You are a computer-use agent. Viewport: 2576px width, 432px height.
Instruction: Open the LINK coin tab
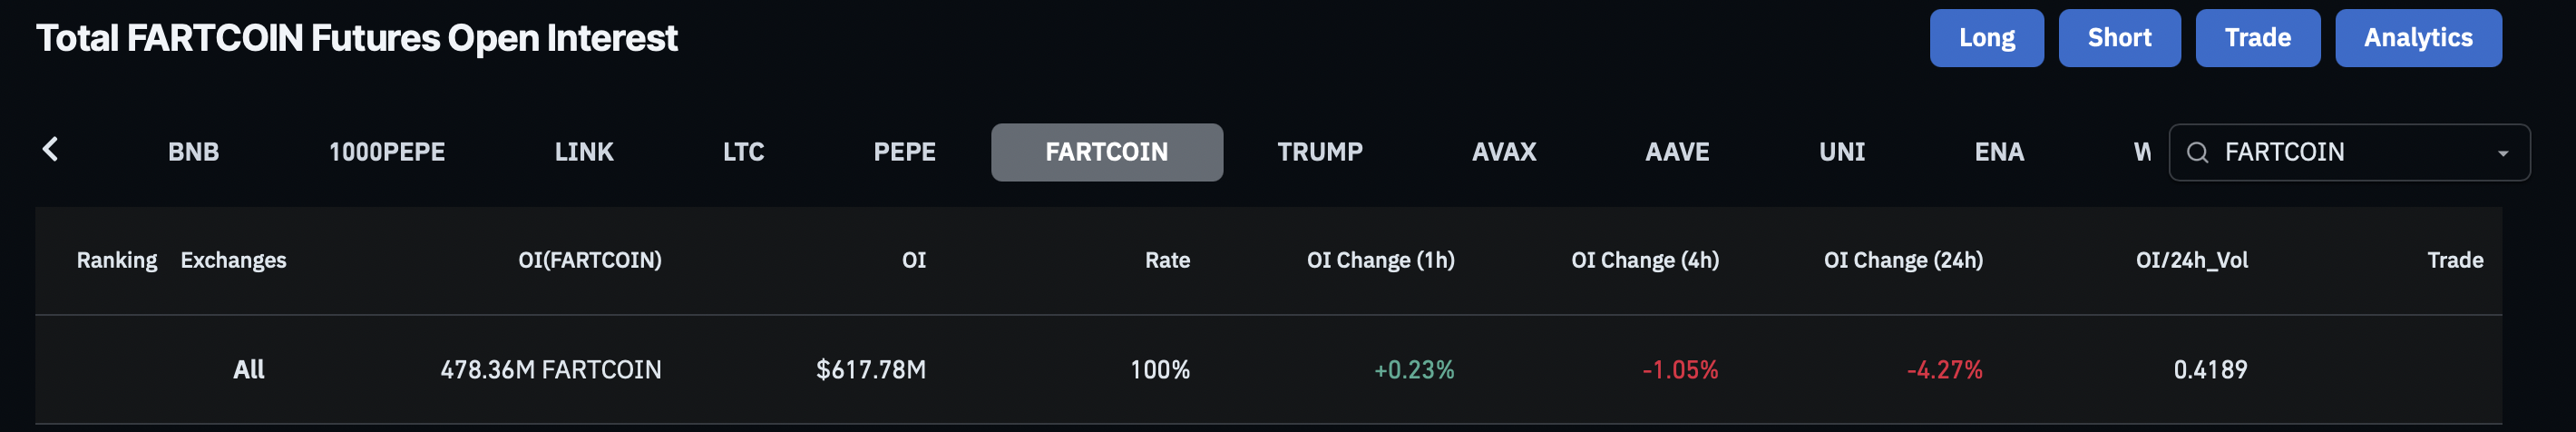(584, 152)
